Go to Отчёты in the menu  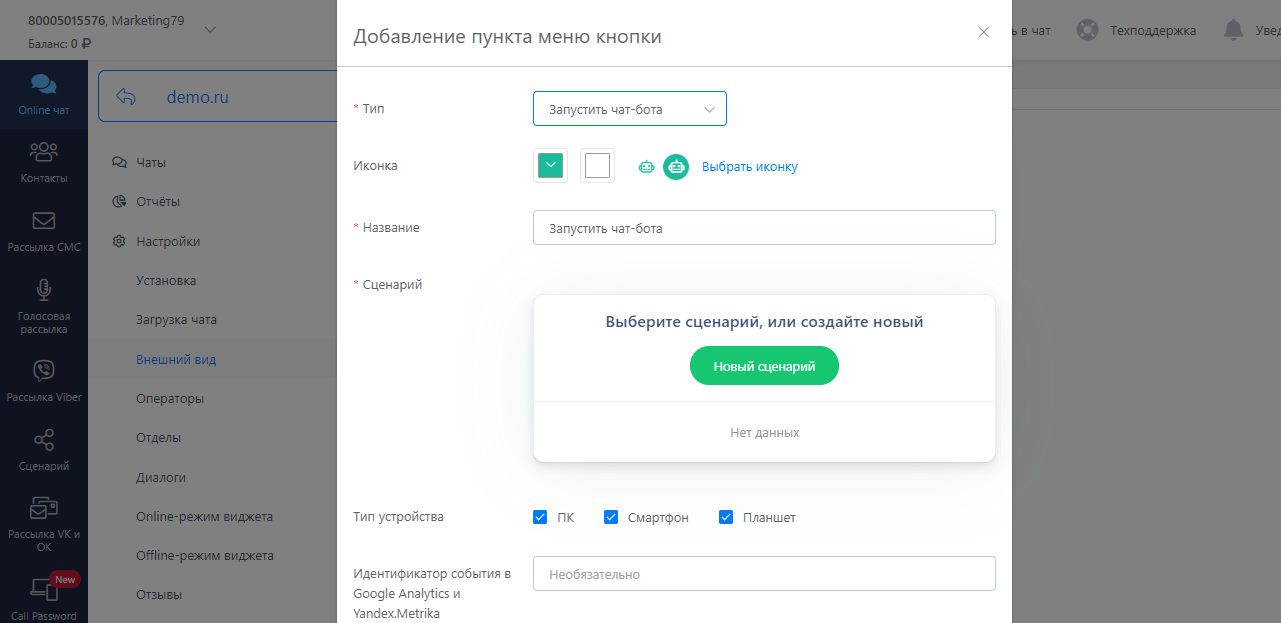click(x=158, y=201)
